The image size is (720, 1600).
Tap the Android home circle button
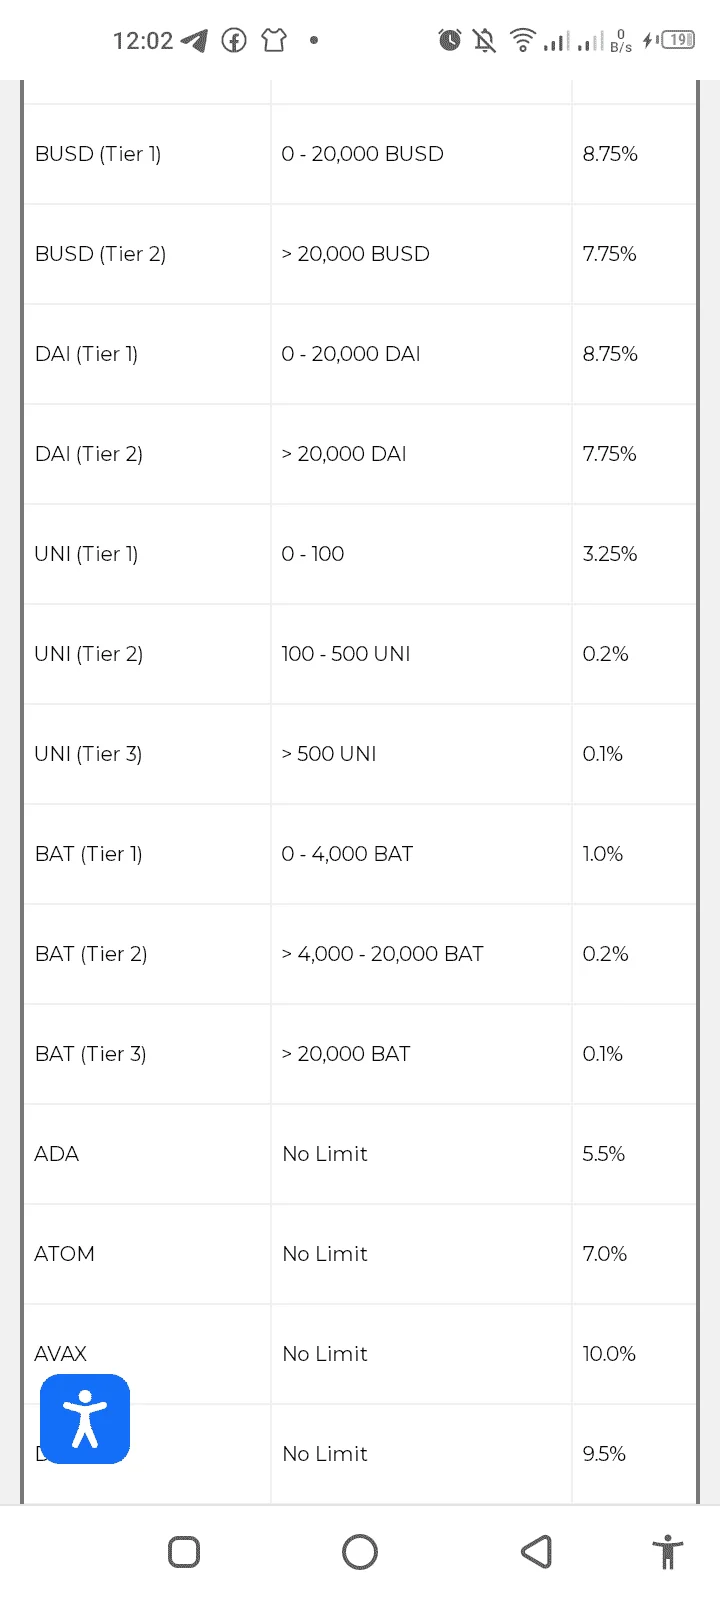coord(360,1552)
